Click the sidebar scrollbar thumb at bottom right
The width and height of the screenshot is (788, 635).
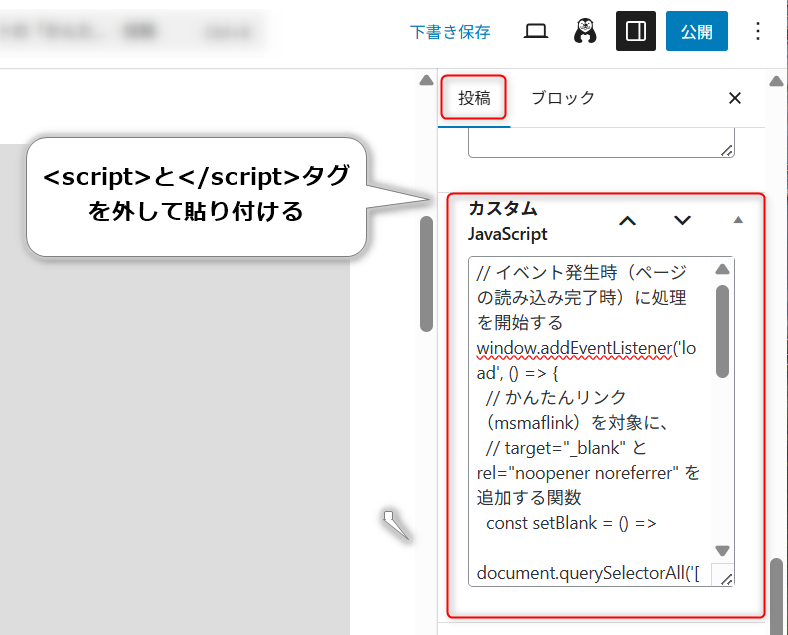pyautogui.click(x=776, y=596)
